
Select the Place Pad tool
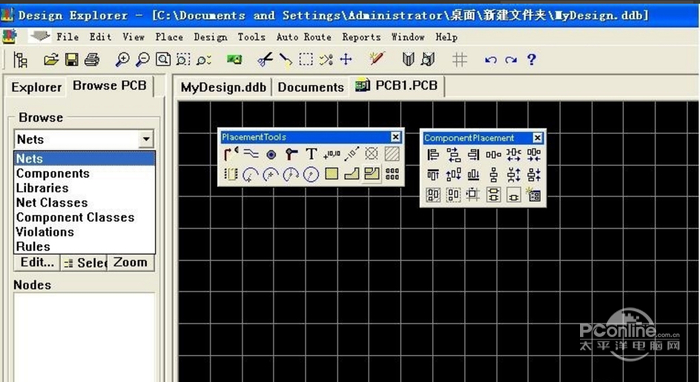pos(271,154)
